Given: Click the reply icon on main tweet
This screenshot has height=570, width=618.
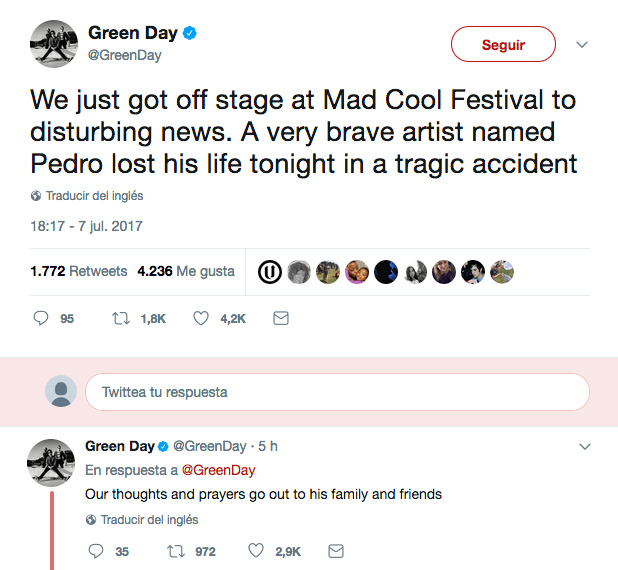Looking at the screenshot, I should pos(41,319).
